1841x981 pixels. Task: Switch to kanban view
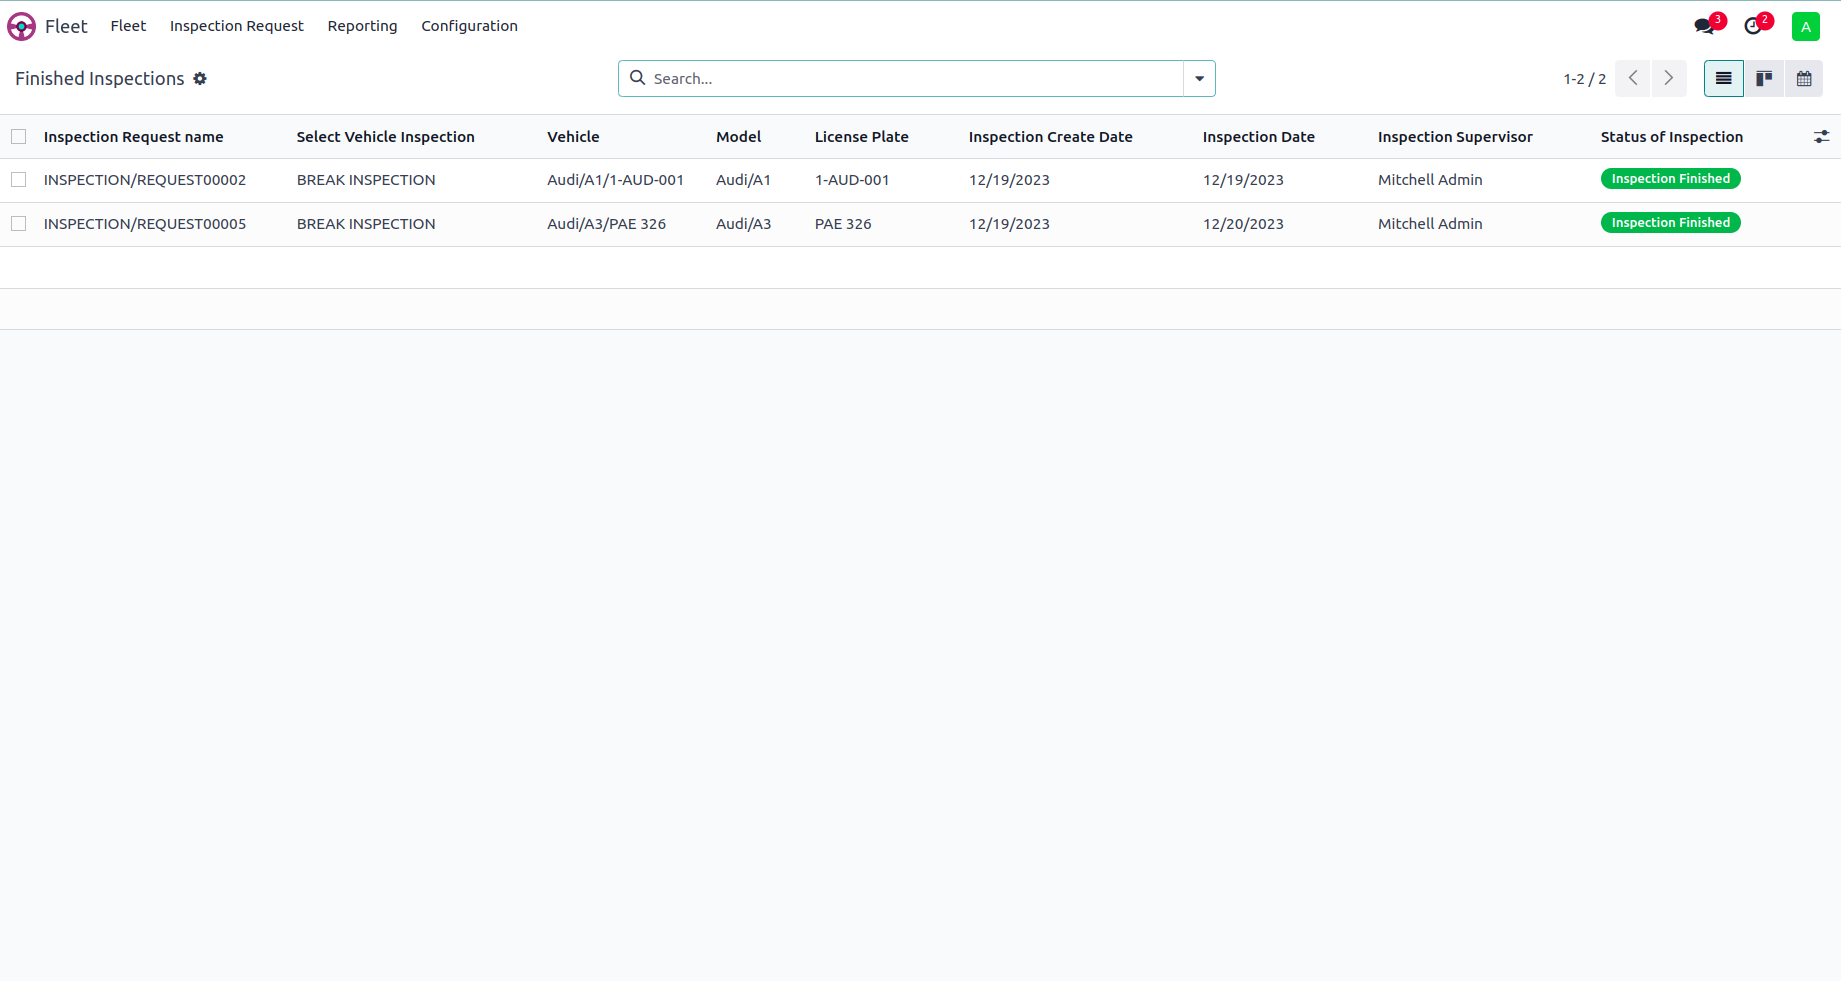point(1764,79)
